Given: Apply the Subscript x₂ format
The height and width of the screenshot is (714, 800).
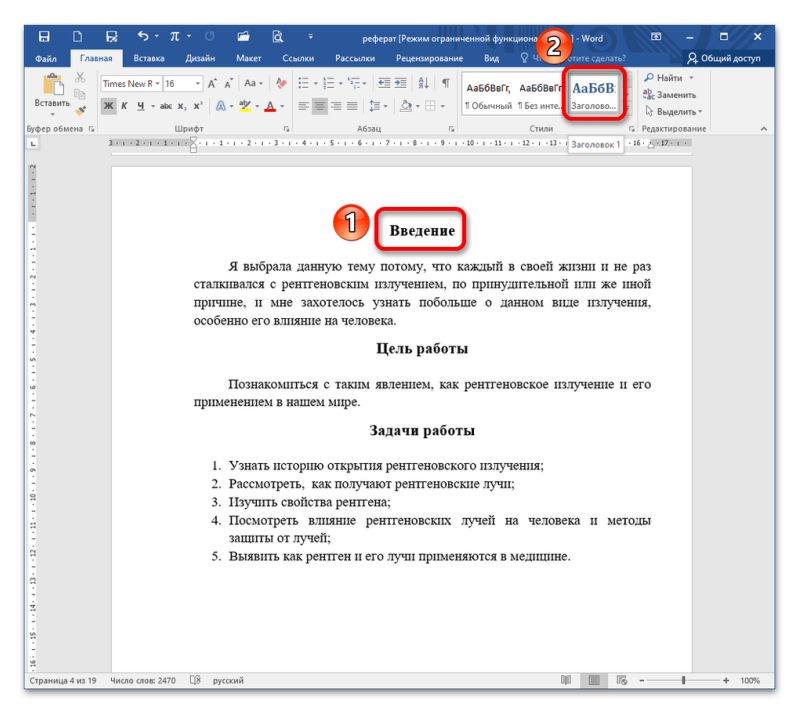Looking at the screenshot, I should point(182,106).
